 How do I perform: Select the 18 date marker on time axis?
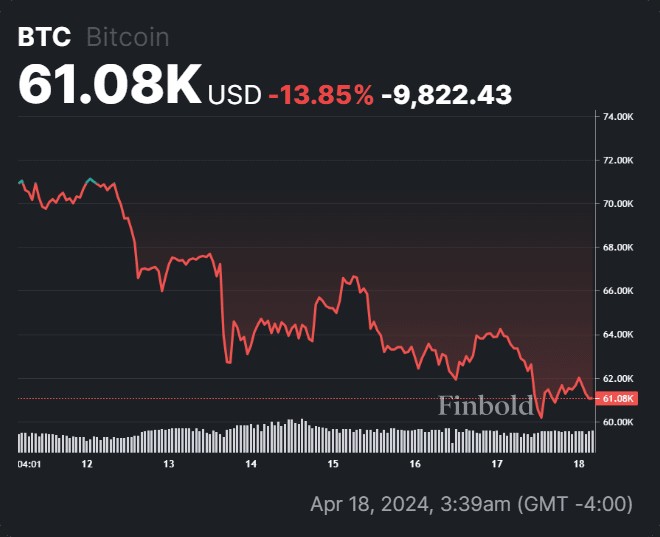pyautogui.click(x=579, y=464)
